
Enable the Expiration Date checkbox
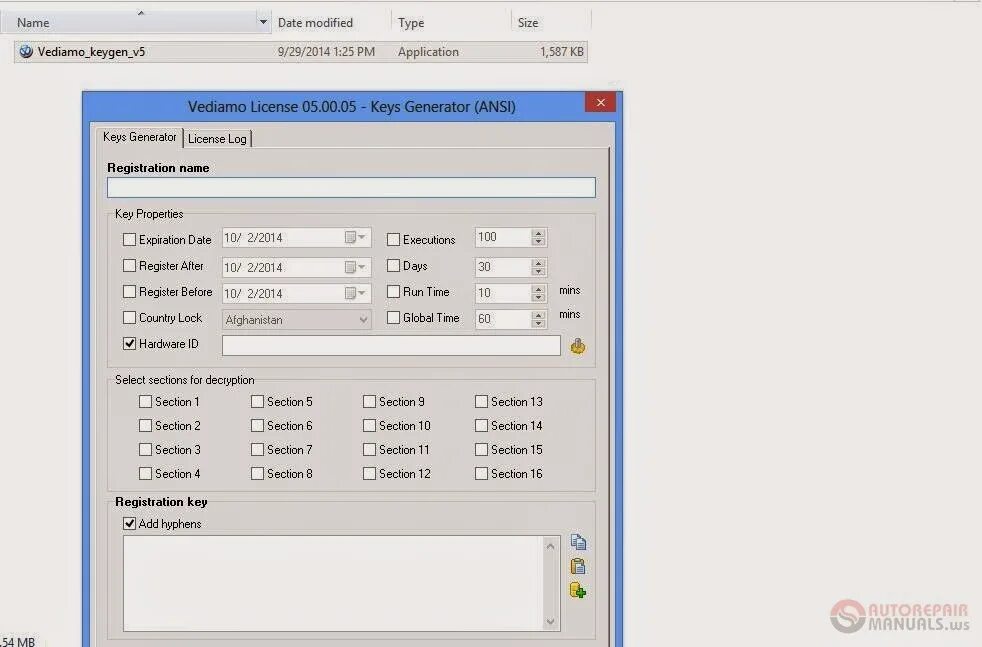[x=130, y=239]
